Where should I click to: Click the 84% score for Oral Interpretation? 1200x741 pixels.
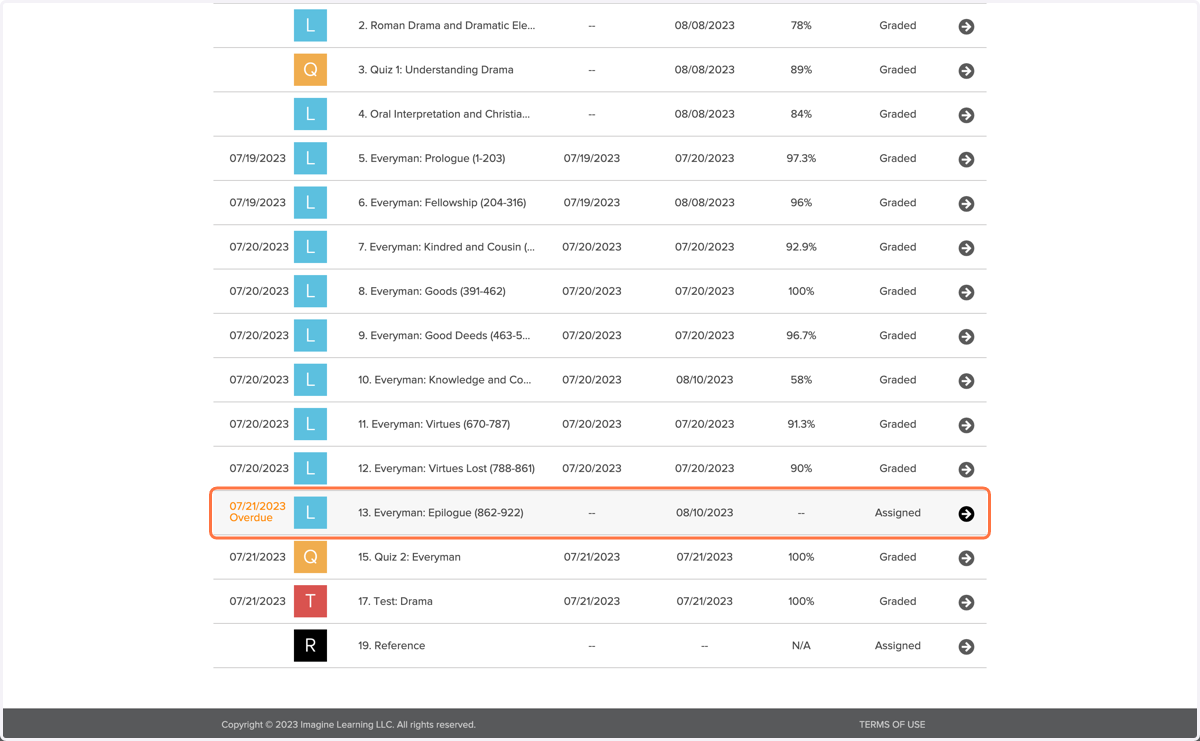coord(801,114)
